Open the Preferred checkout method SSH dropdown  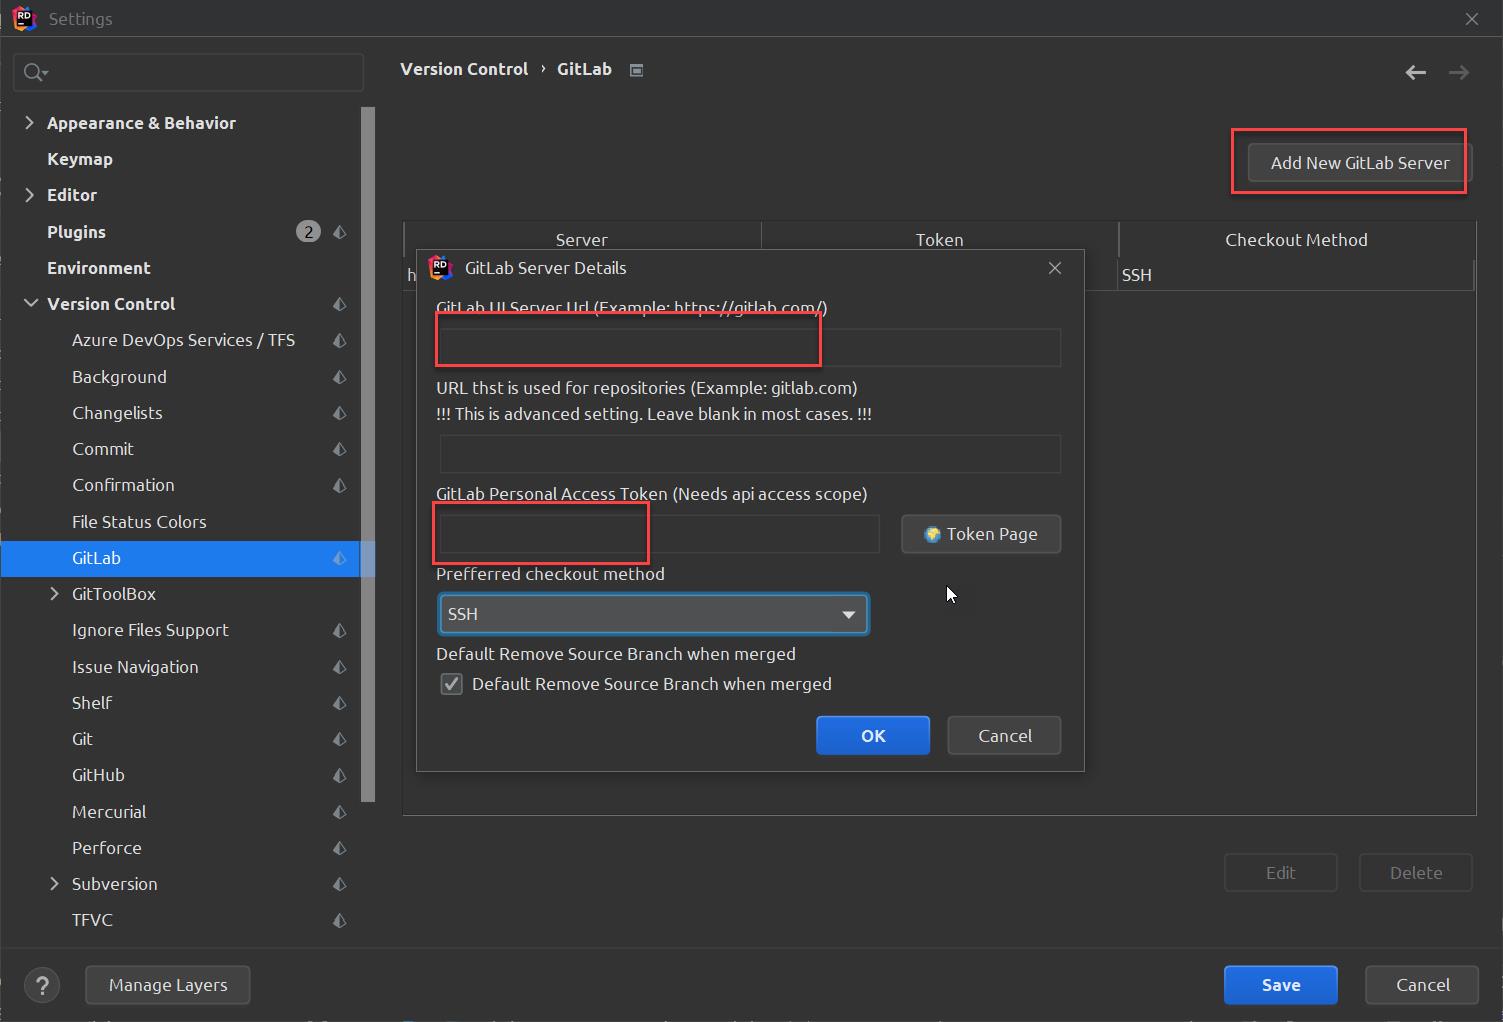(653, 614)
